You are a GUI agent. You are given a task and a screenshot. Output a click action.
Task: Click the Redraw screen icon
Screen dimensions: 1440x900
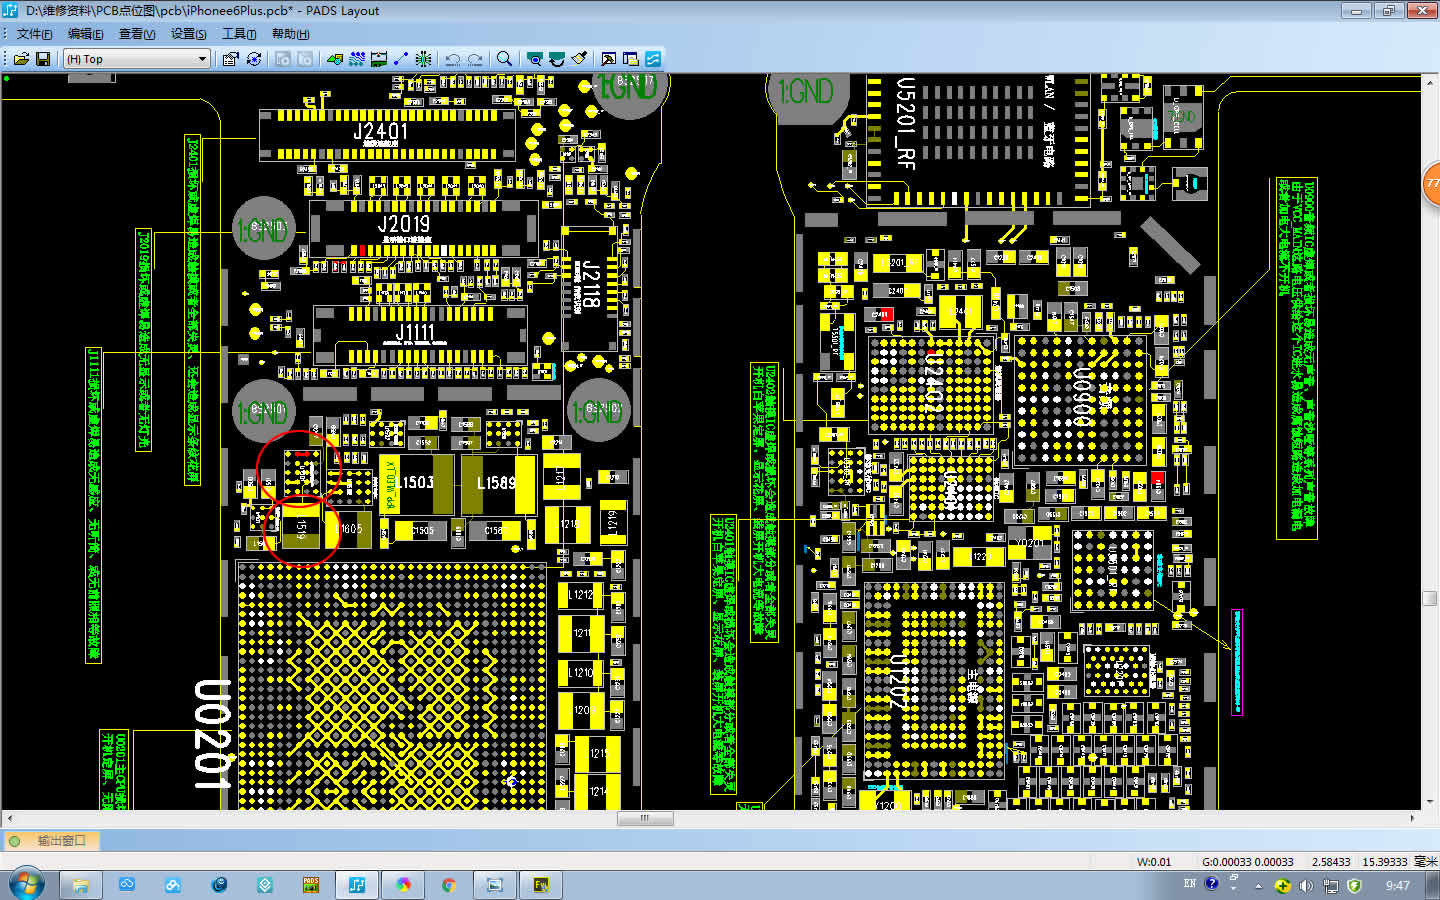tap(557, 59)
